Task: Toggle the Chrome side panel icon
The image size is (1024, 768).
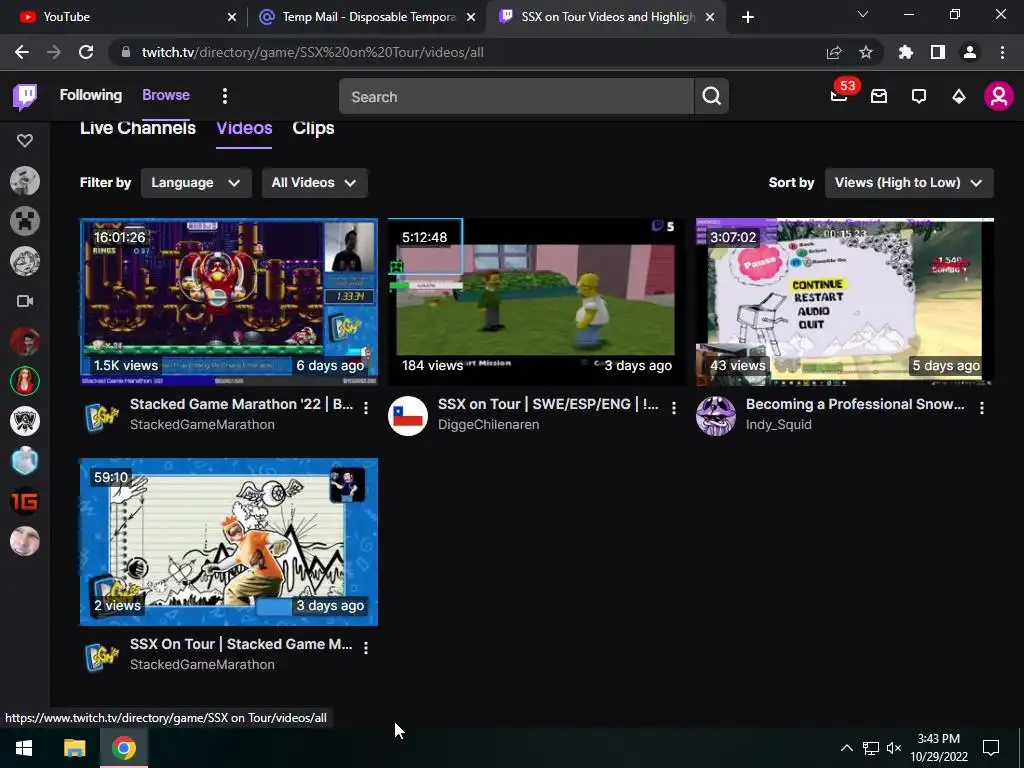Action: (x=938, y=52)
